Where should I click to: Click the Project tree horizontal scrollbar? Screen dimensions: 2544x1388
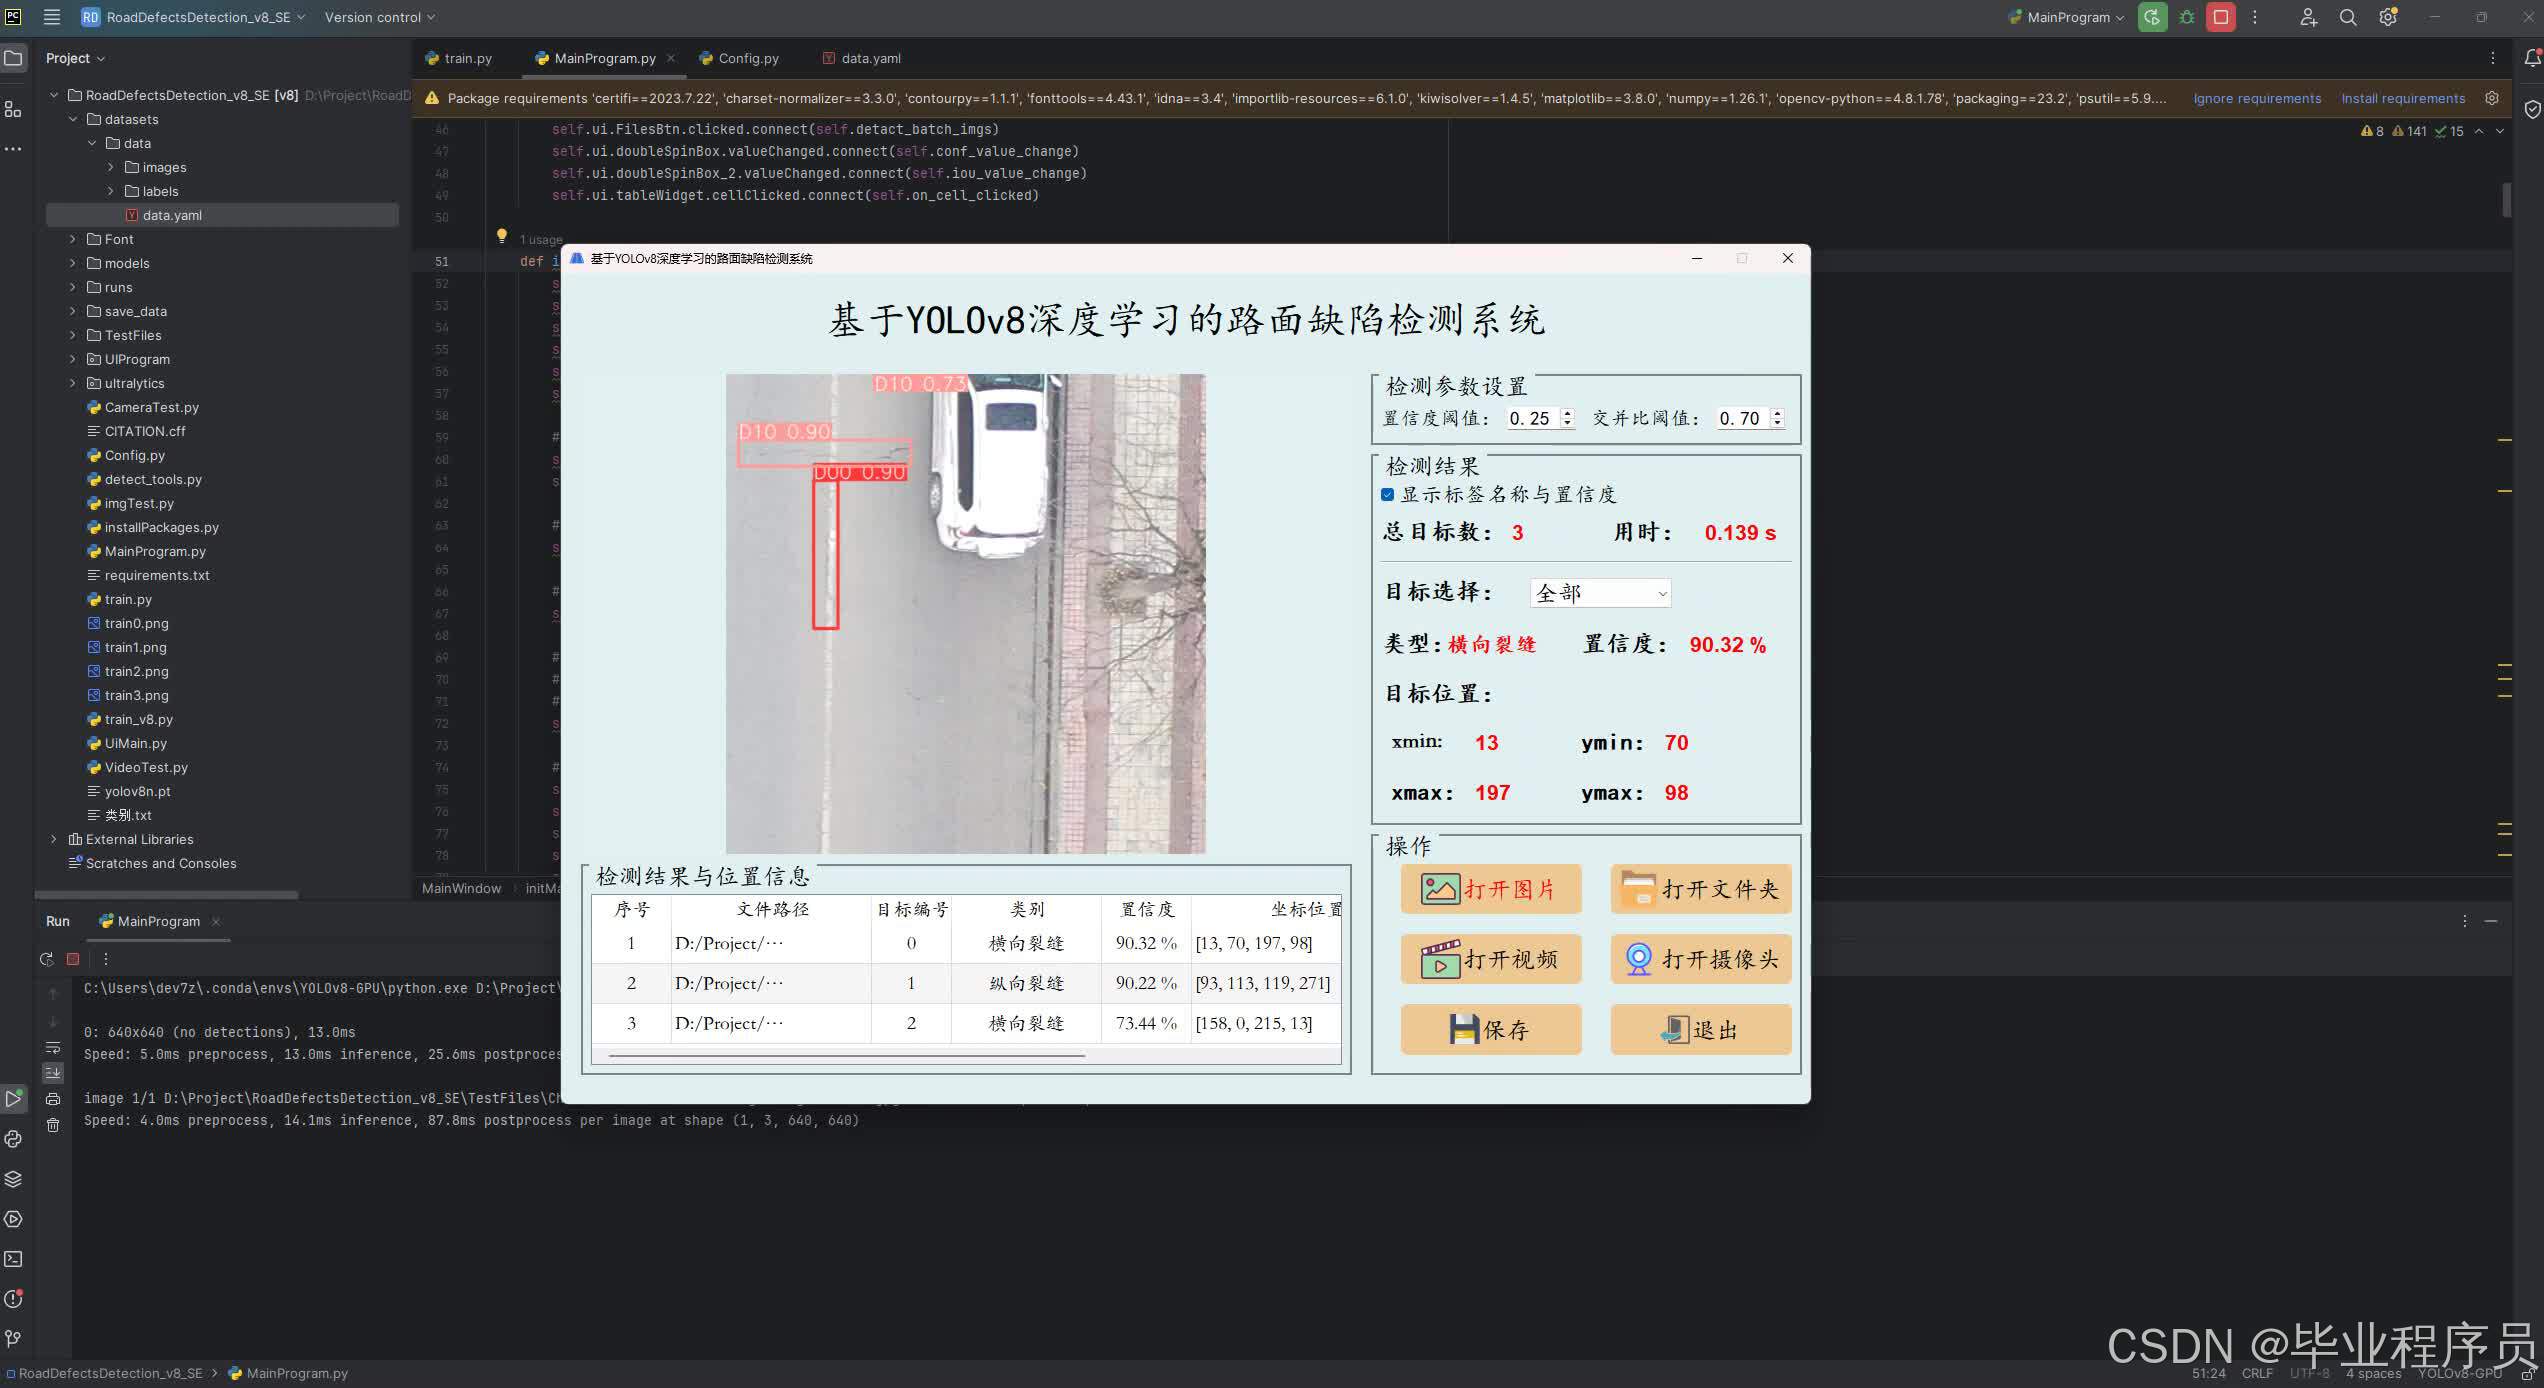pyautogui.click(x=167, y=894)
